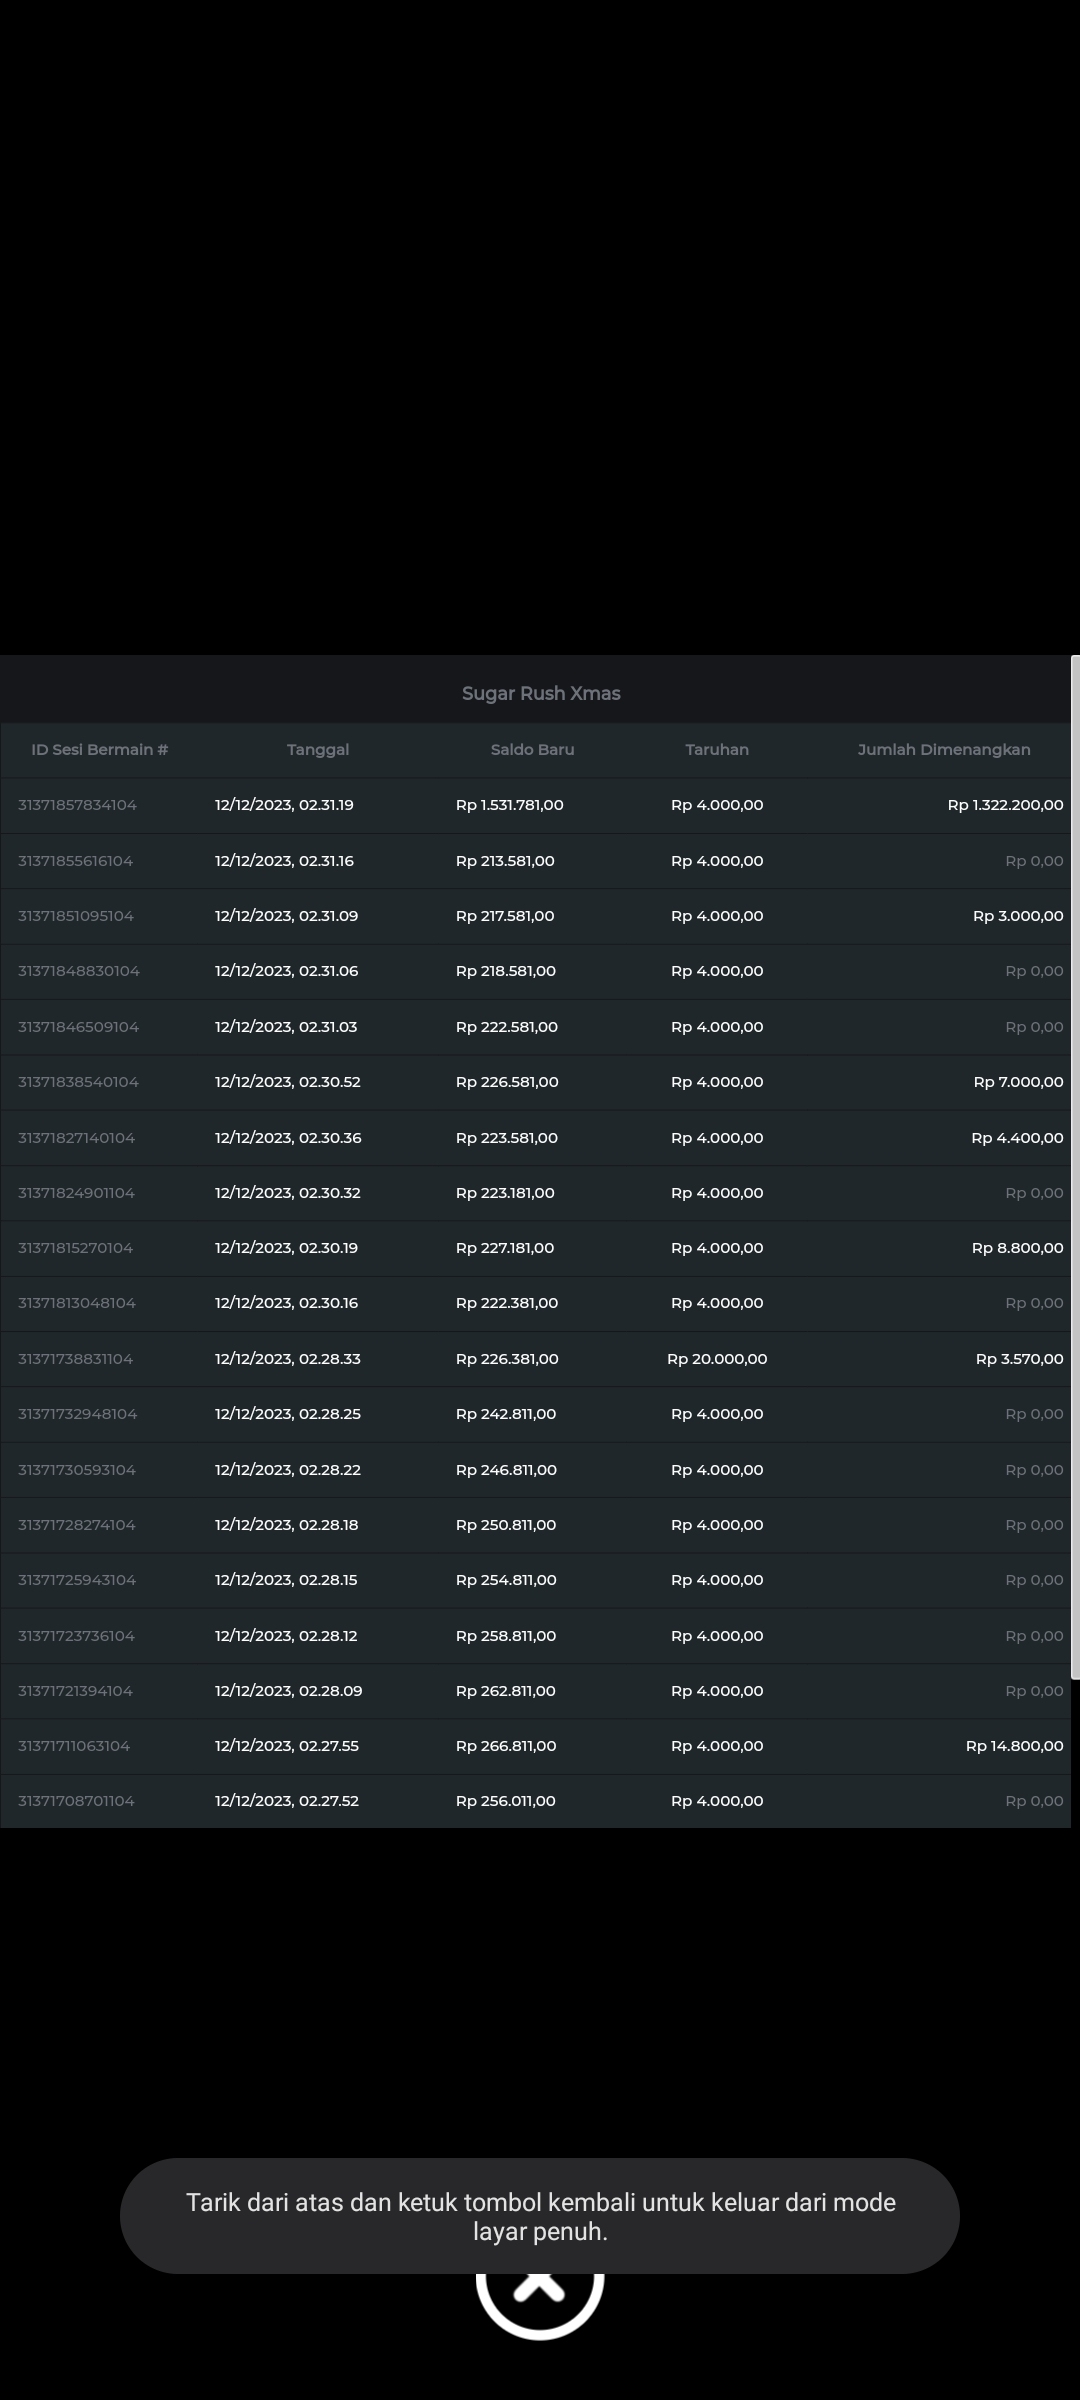The height and width of the screenshot is (2400, 1080).
Task: Click the vertical scrollbar on the right edge
Action: click(1075, 1165)
